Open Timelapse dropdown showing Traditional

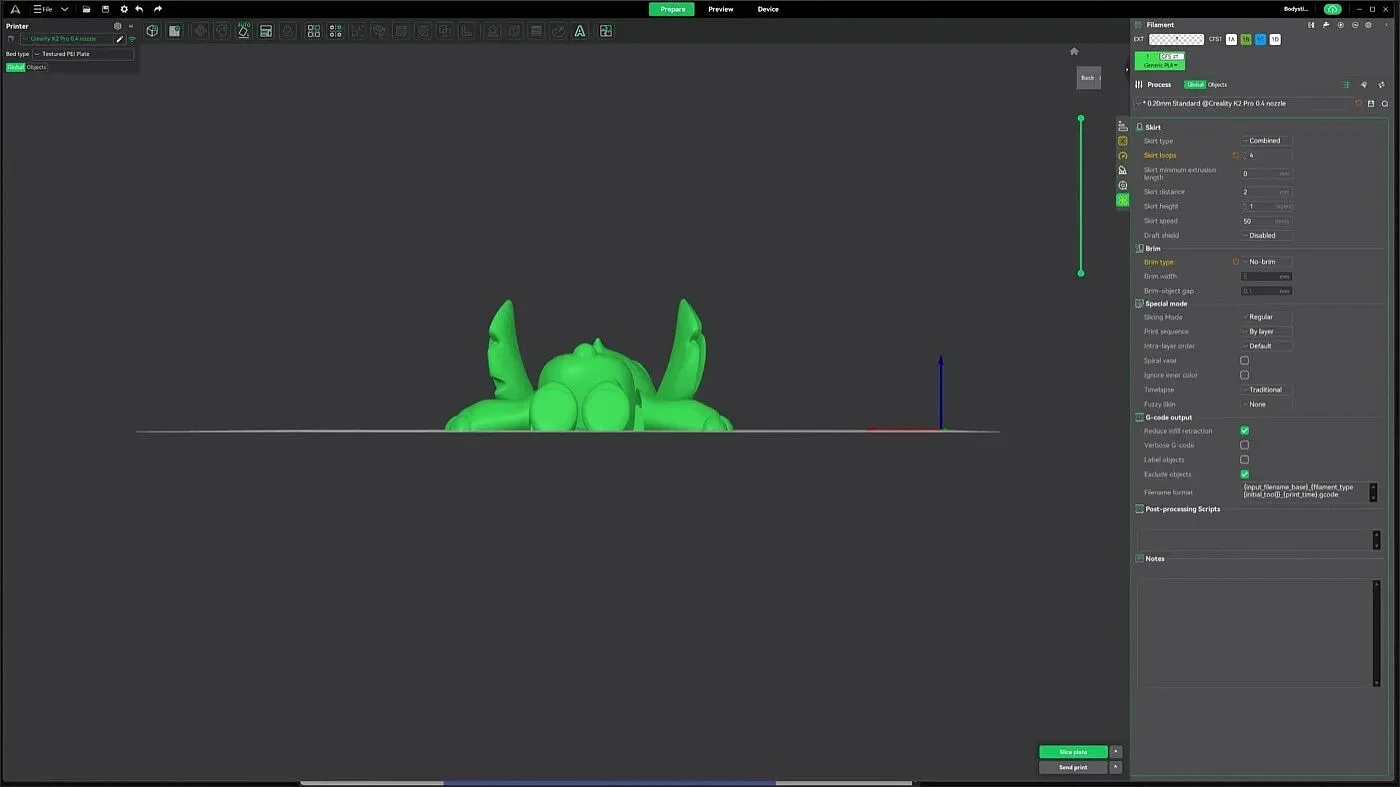(x=1266, y=390)
